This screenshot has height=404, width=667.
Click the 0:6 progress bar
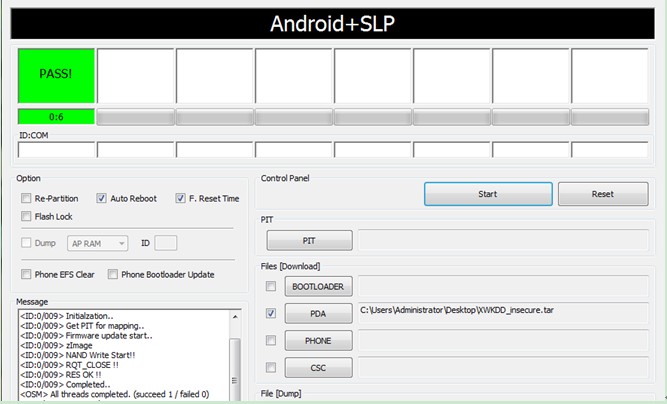pyautogui.click(x=56, y=117)
